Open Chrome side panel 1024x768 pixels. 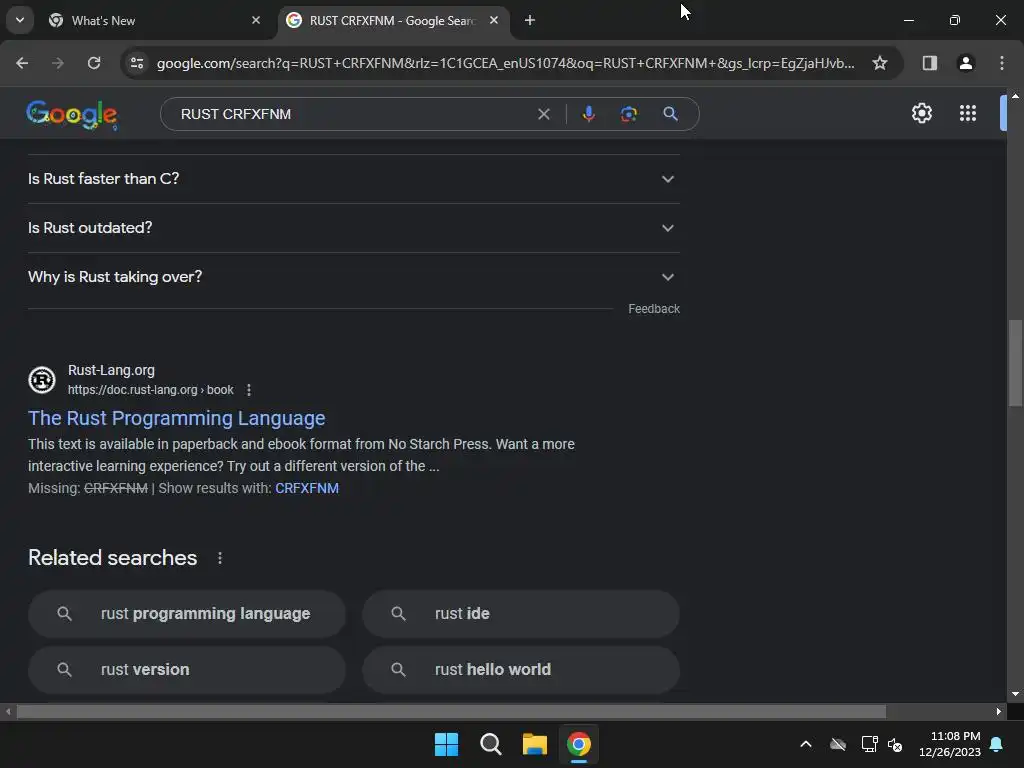click(929, 63)
